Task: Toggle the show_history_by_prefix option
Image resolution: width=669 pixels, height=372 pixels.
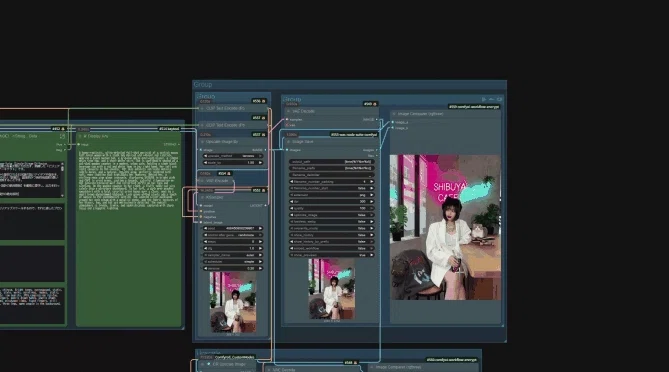Action: tap(332, 242)
